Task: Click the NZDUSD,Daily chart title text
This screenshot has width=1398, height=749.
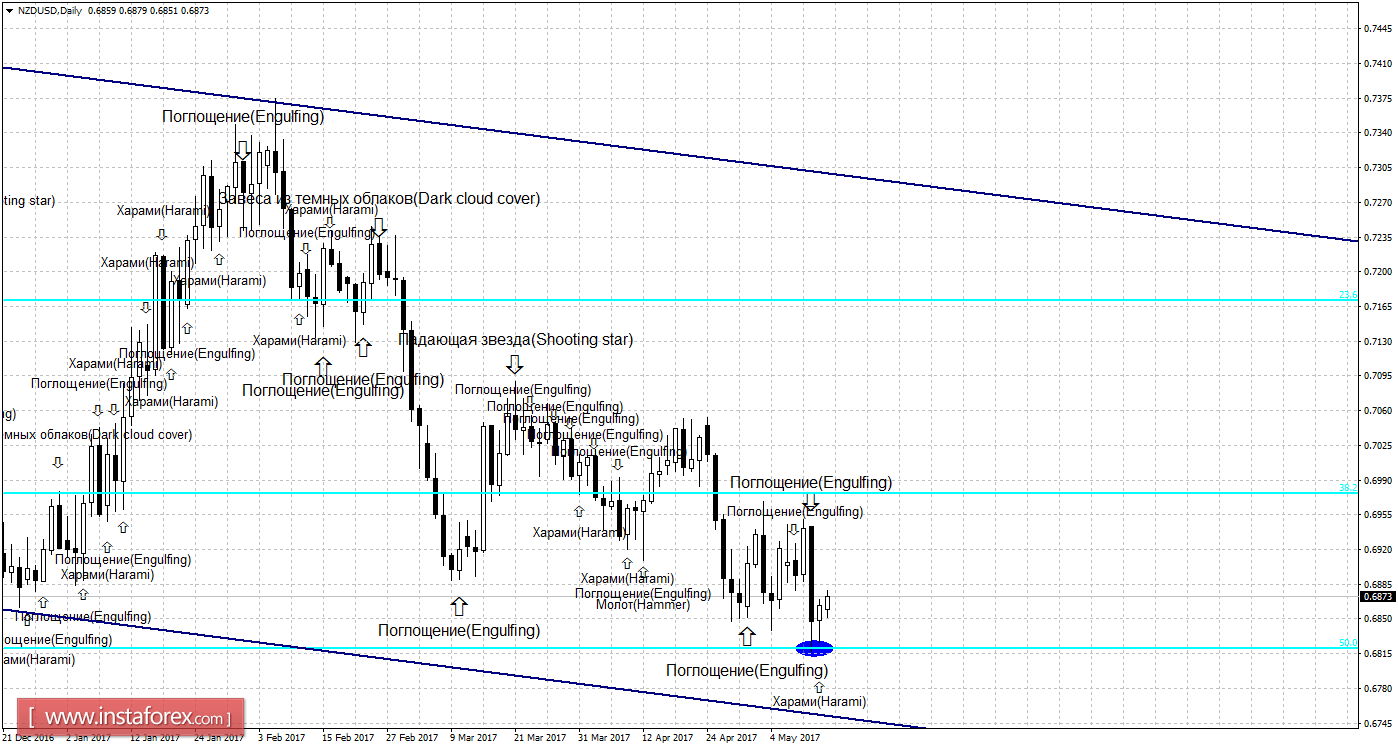Action: coord(49,10)
